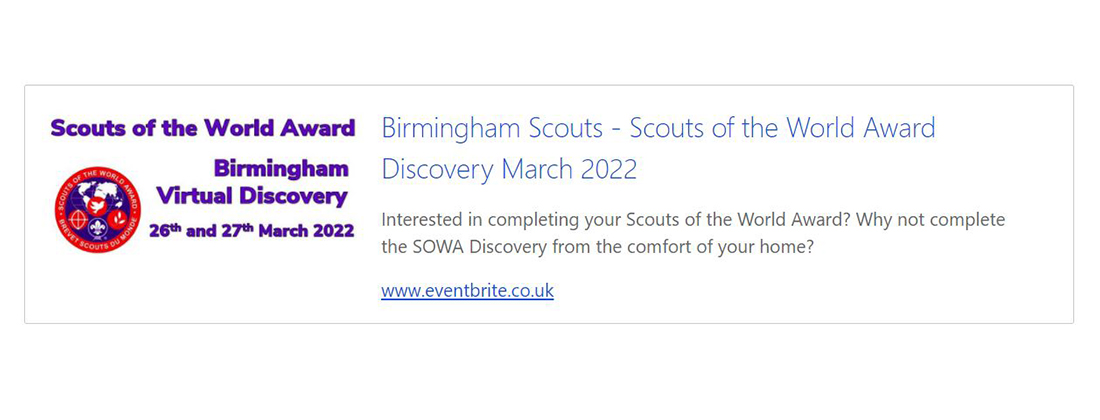Click the plant leaf icon in the badge
Image resolution: width=1100 pixels, height=420 pixels.
[x=118, y=217]
